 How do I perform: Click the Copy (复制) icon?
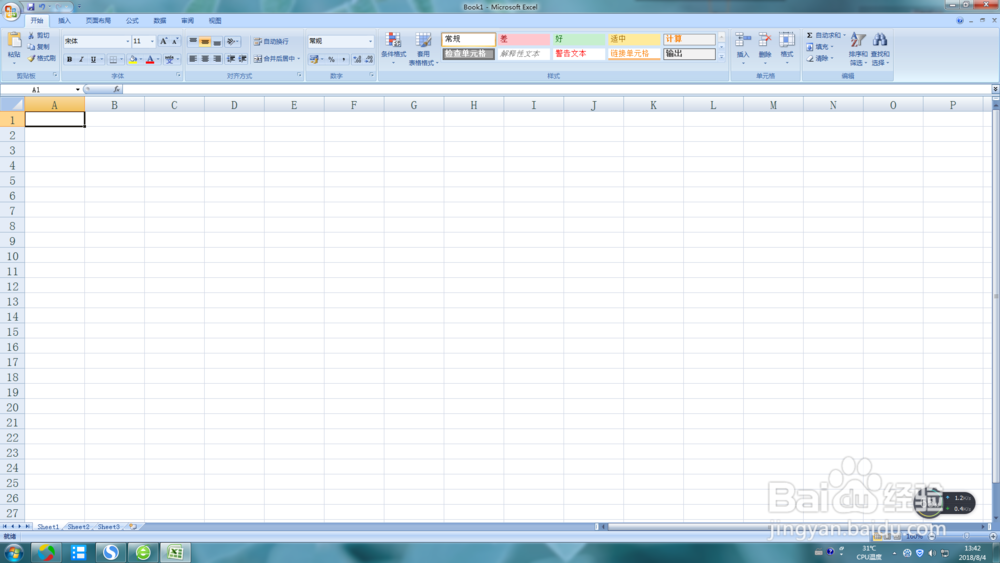(31, 47)
